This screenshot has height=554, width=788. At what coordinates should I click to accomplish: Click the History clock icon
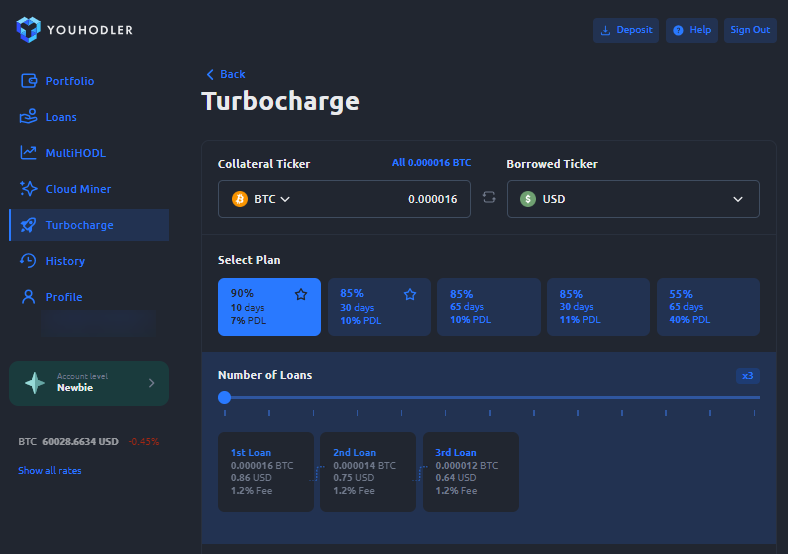29,261
